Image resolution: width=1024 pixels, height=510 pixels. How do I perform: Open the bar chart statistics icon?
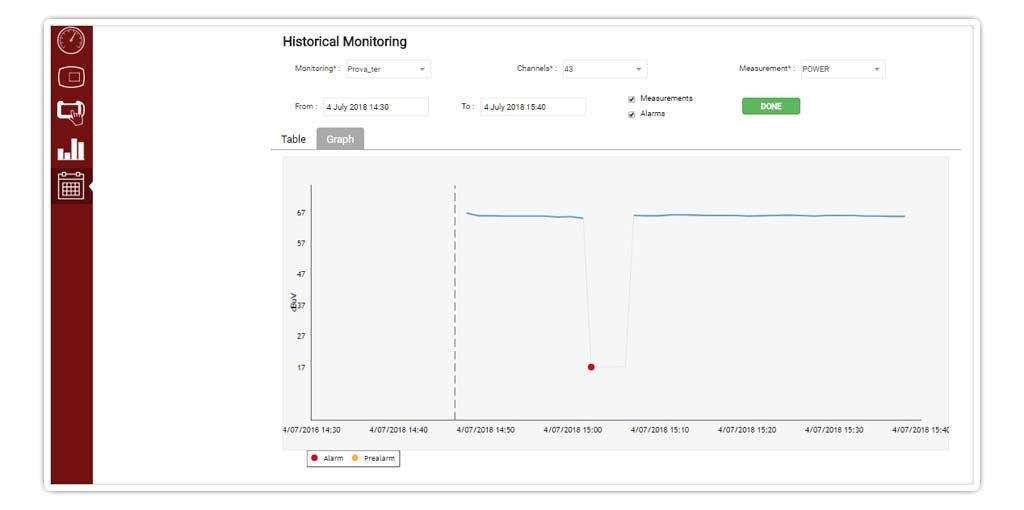tap(71, 149)
